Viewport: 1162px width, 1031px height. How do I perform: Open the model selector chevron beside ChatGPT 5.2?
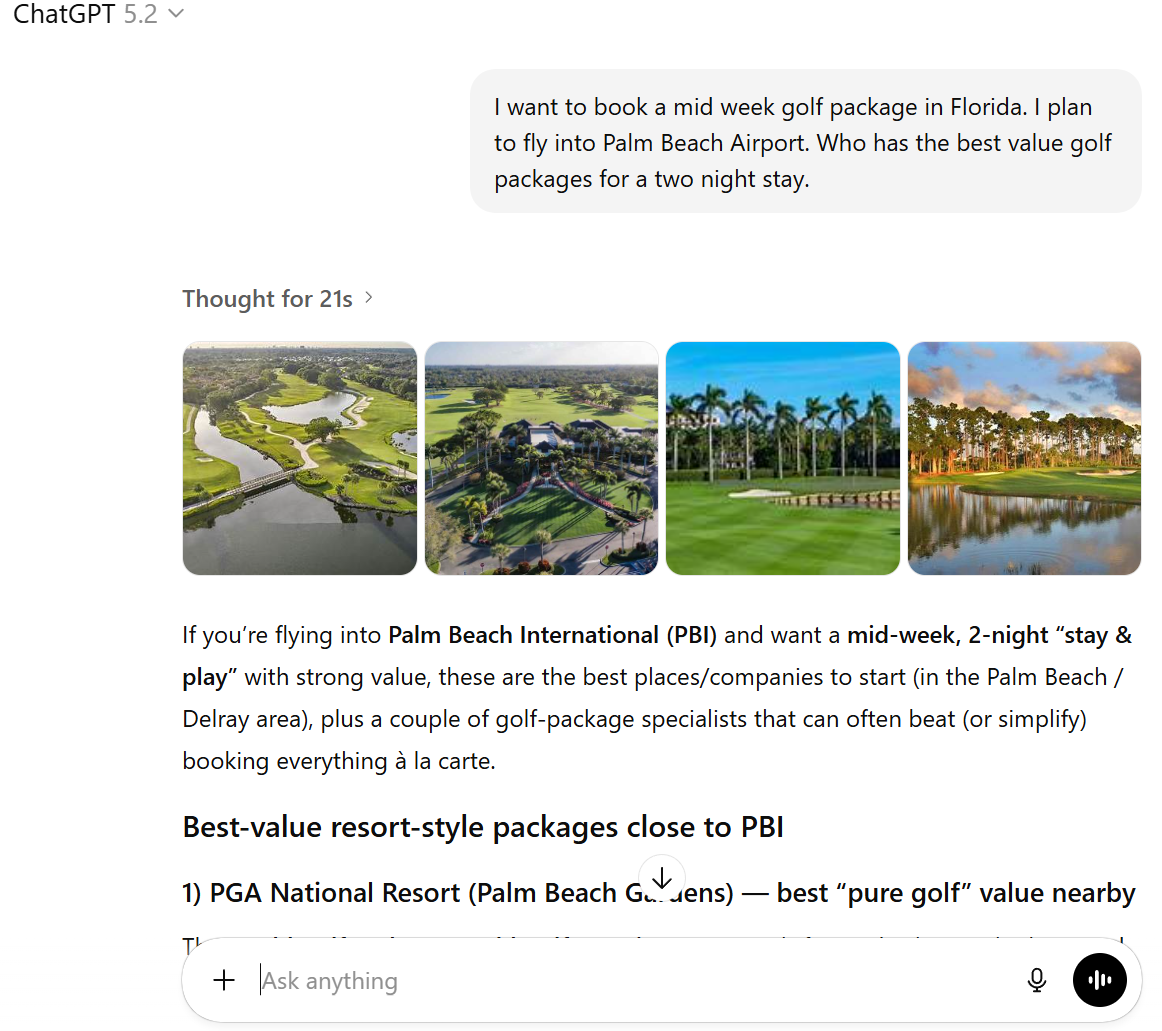pos(176,14)
